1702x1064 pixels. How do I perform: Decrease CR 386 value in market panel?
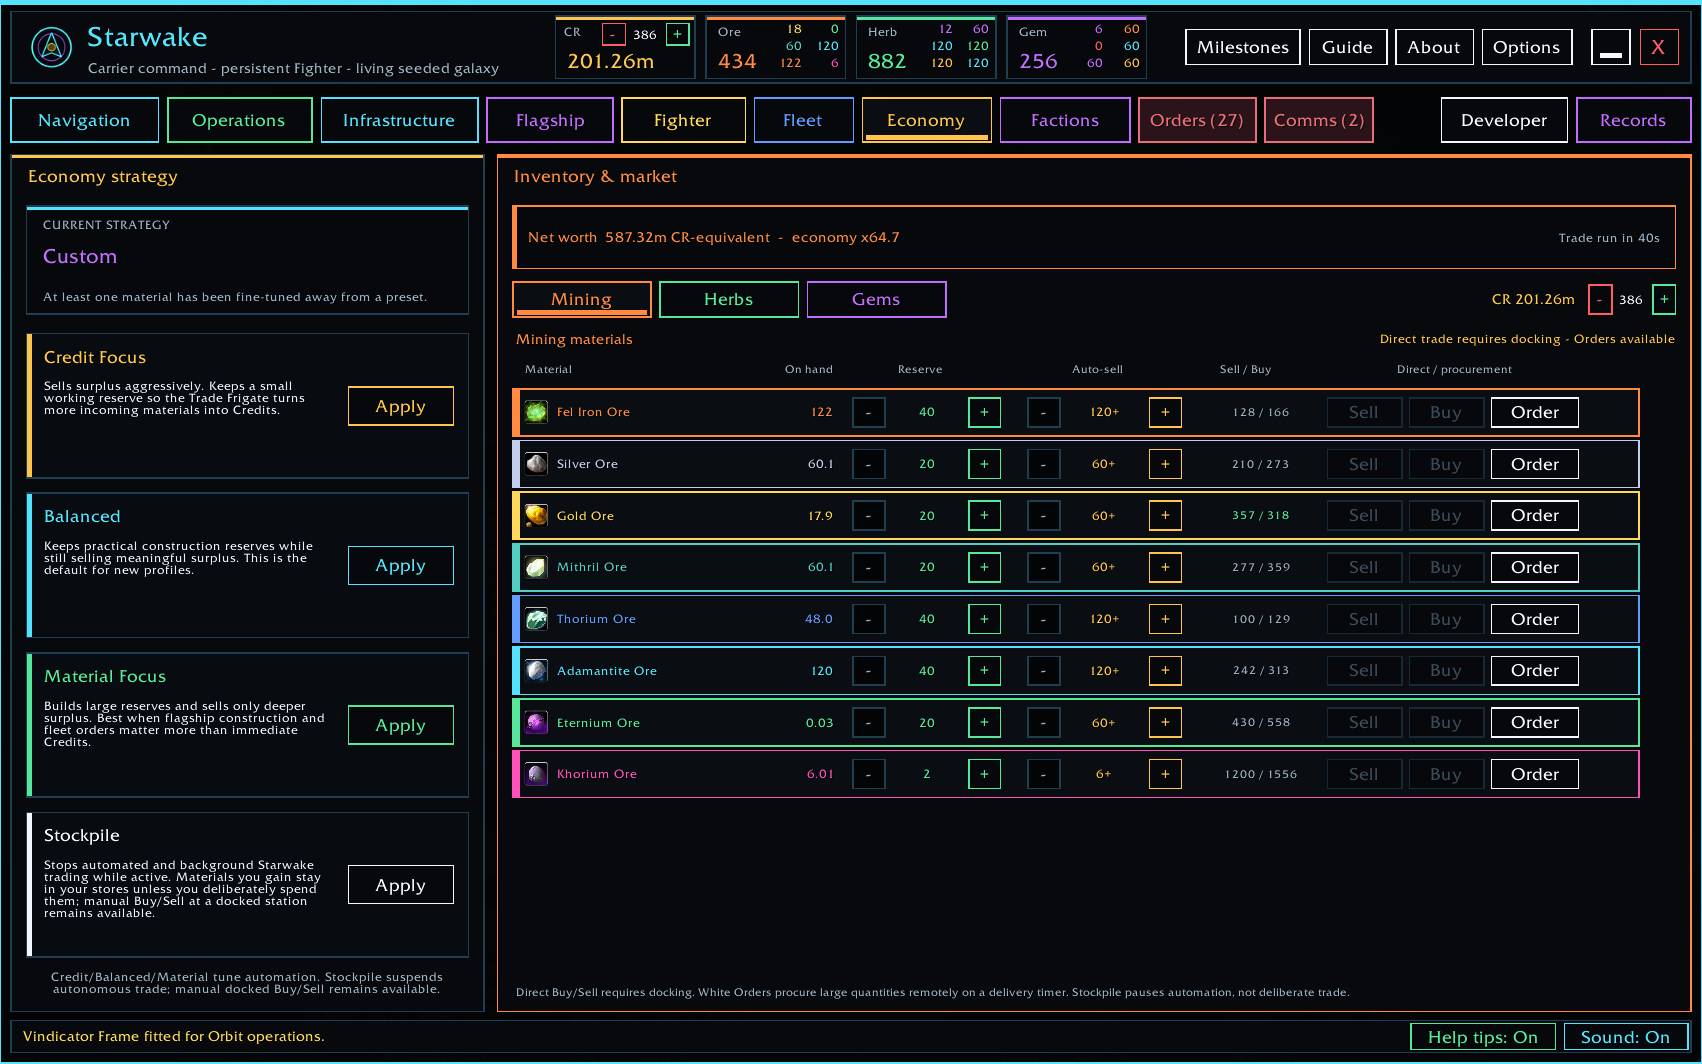(x=1600, y=299)
